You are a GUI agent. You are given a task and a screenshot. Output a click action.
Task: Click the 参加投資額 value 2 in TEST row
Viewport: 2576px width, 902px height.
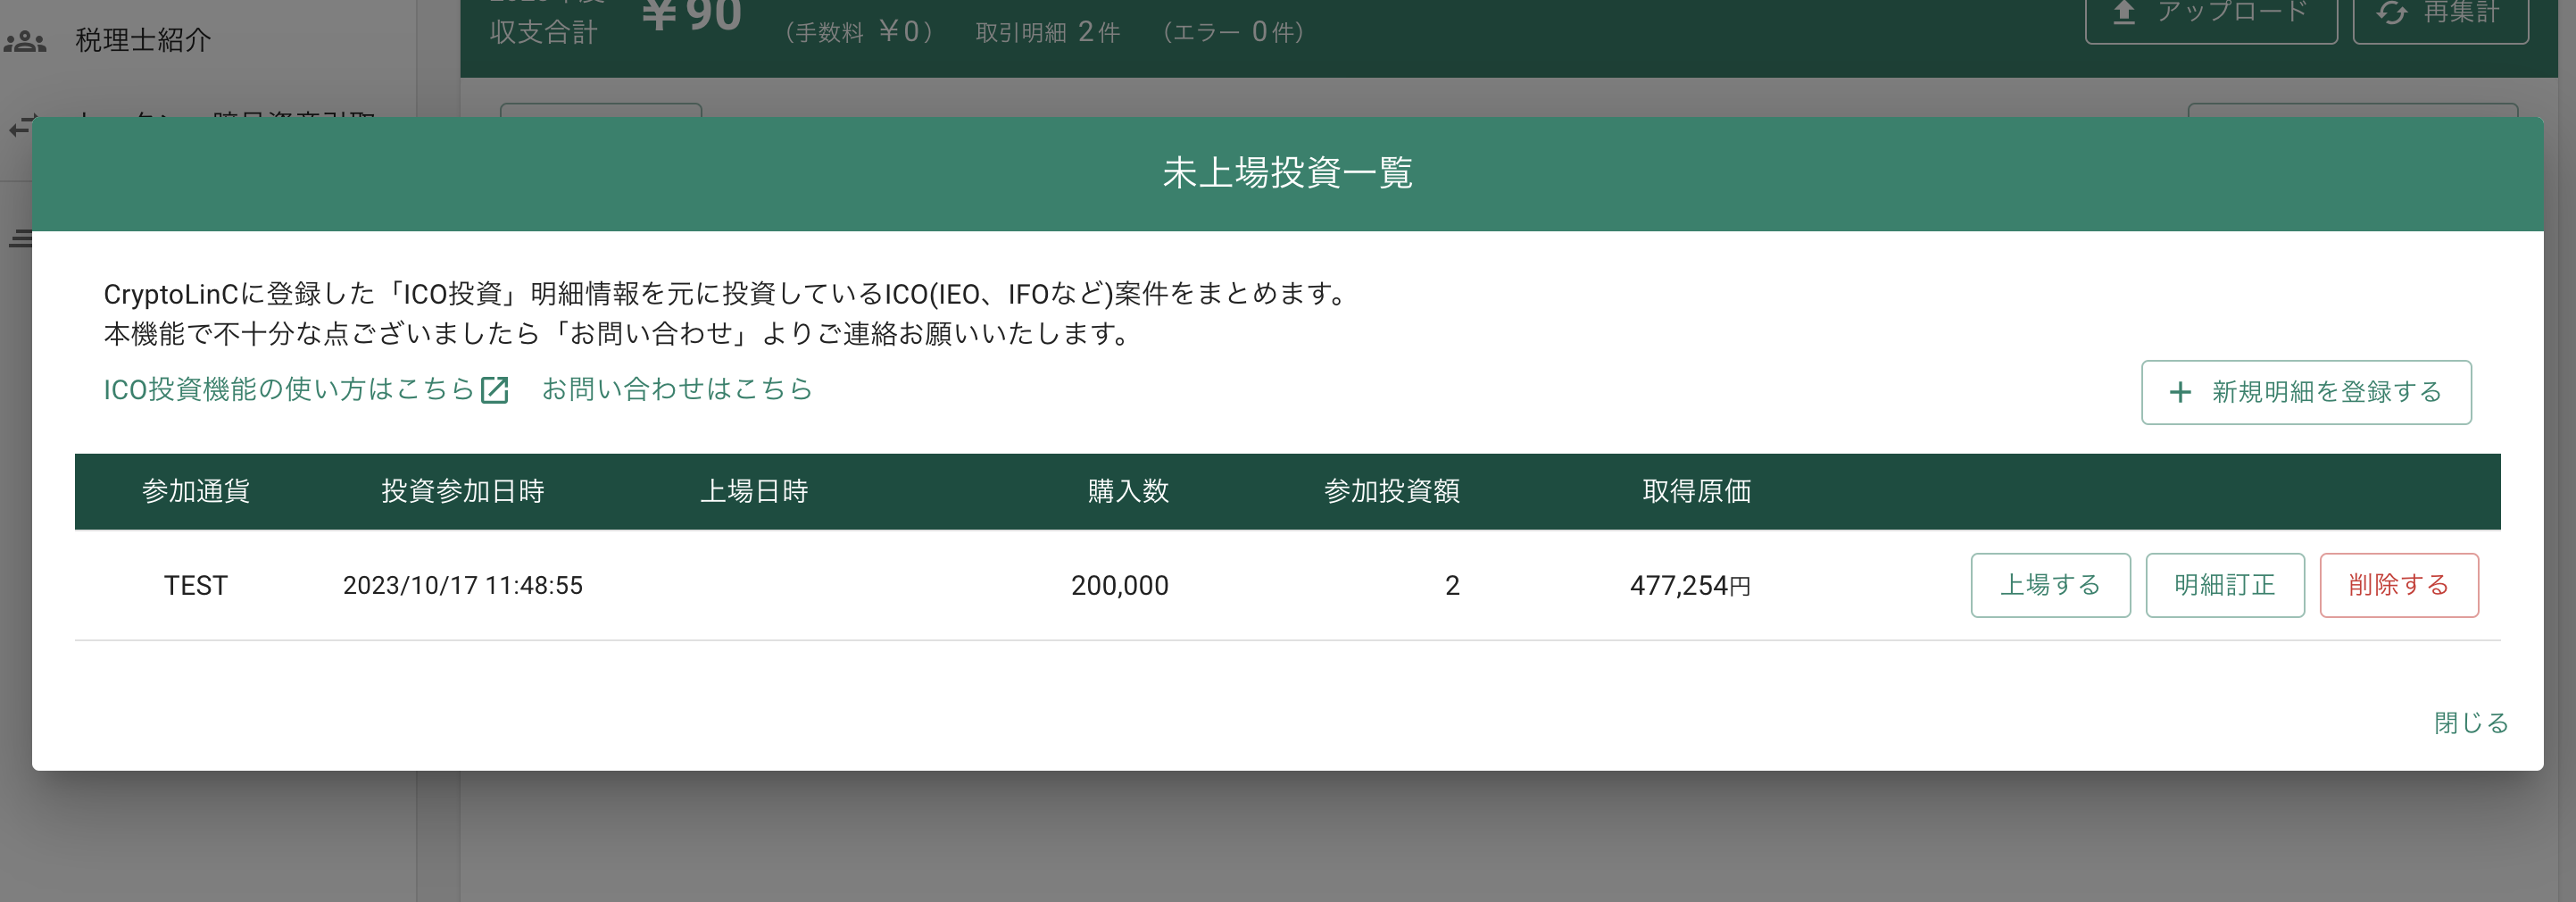pyautogui.click(x=1452, y=585)
